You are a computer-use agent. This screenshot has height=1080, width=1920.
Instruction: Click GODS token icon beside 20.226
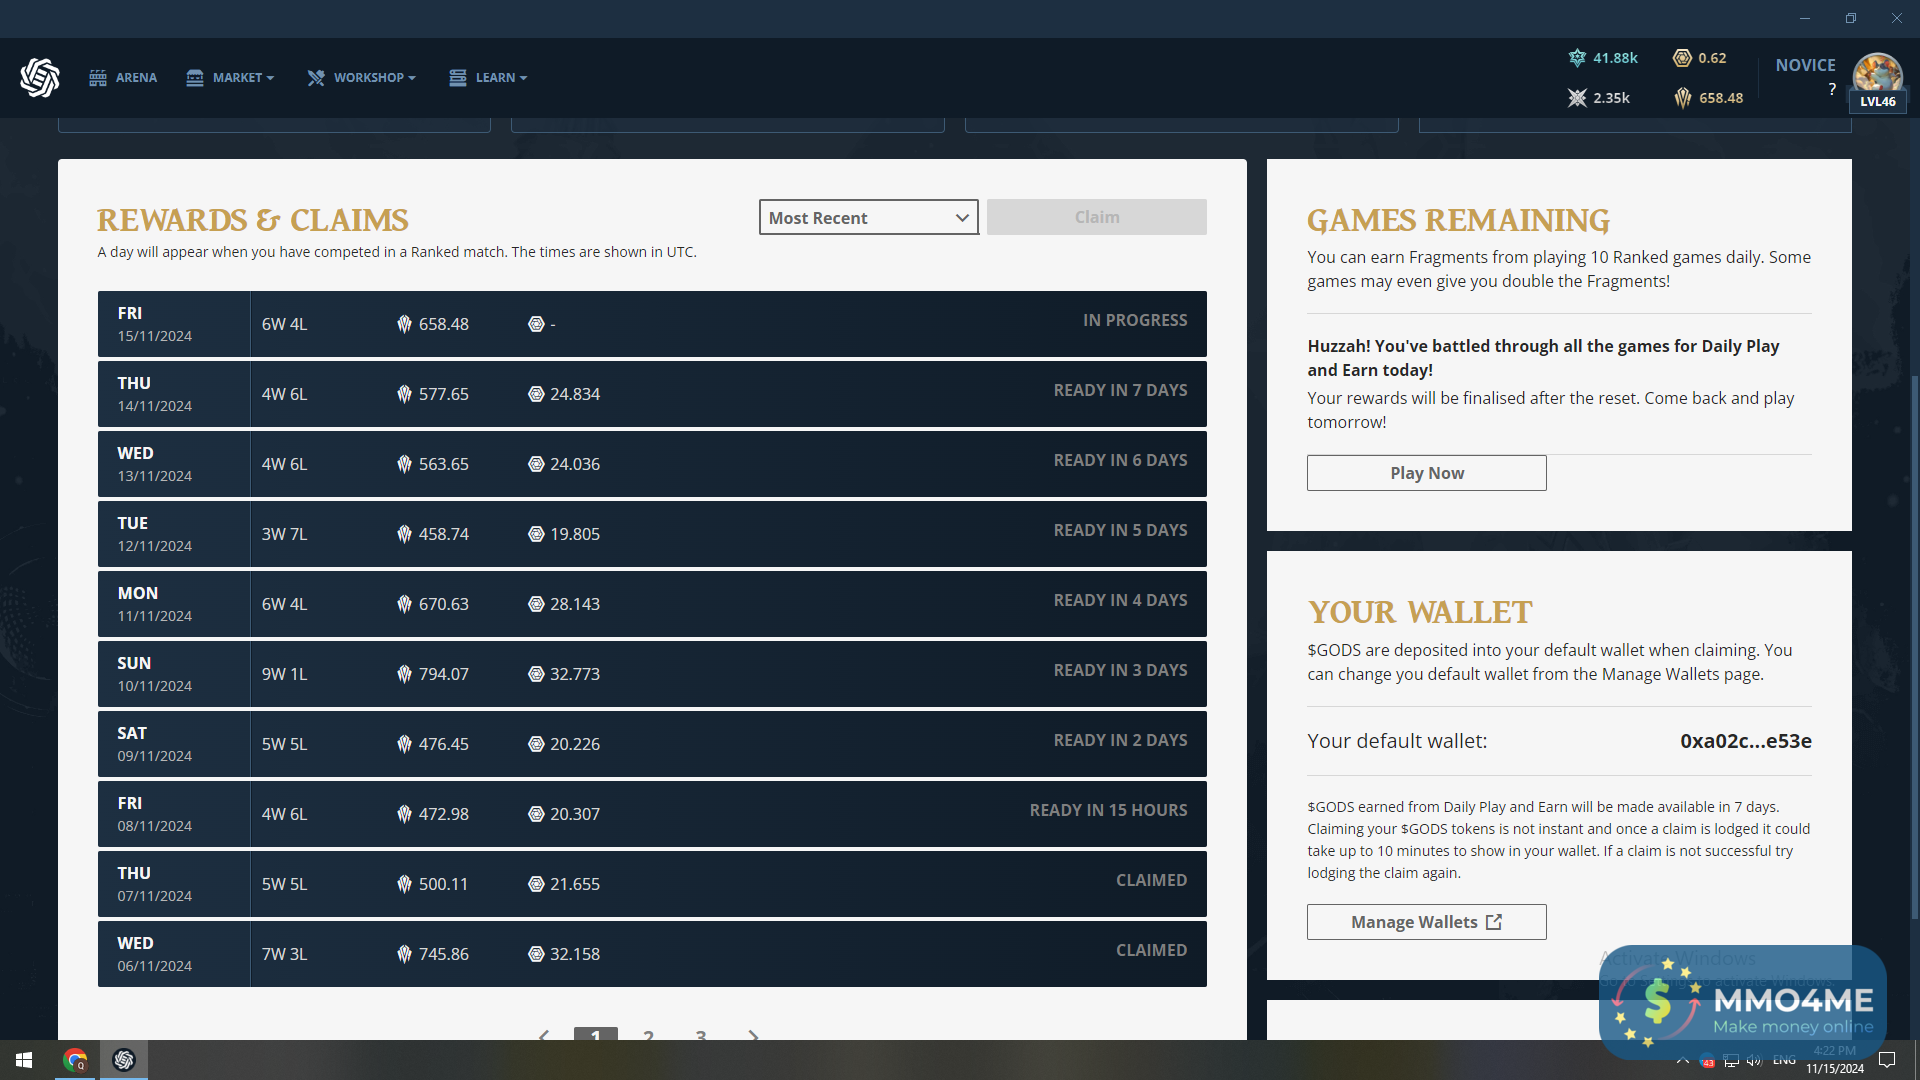coord(536,744)
